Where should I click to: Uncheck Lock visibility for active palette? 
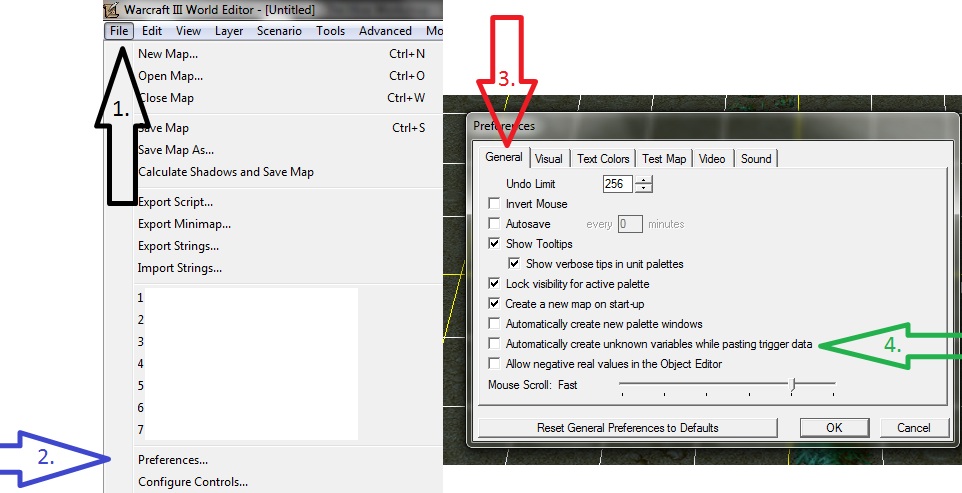pyautogui.click(x=494, y=284)
